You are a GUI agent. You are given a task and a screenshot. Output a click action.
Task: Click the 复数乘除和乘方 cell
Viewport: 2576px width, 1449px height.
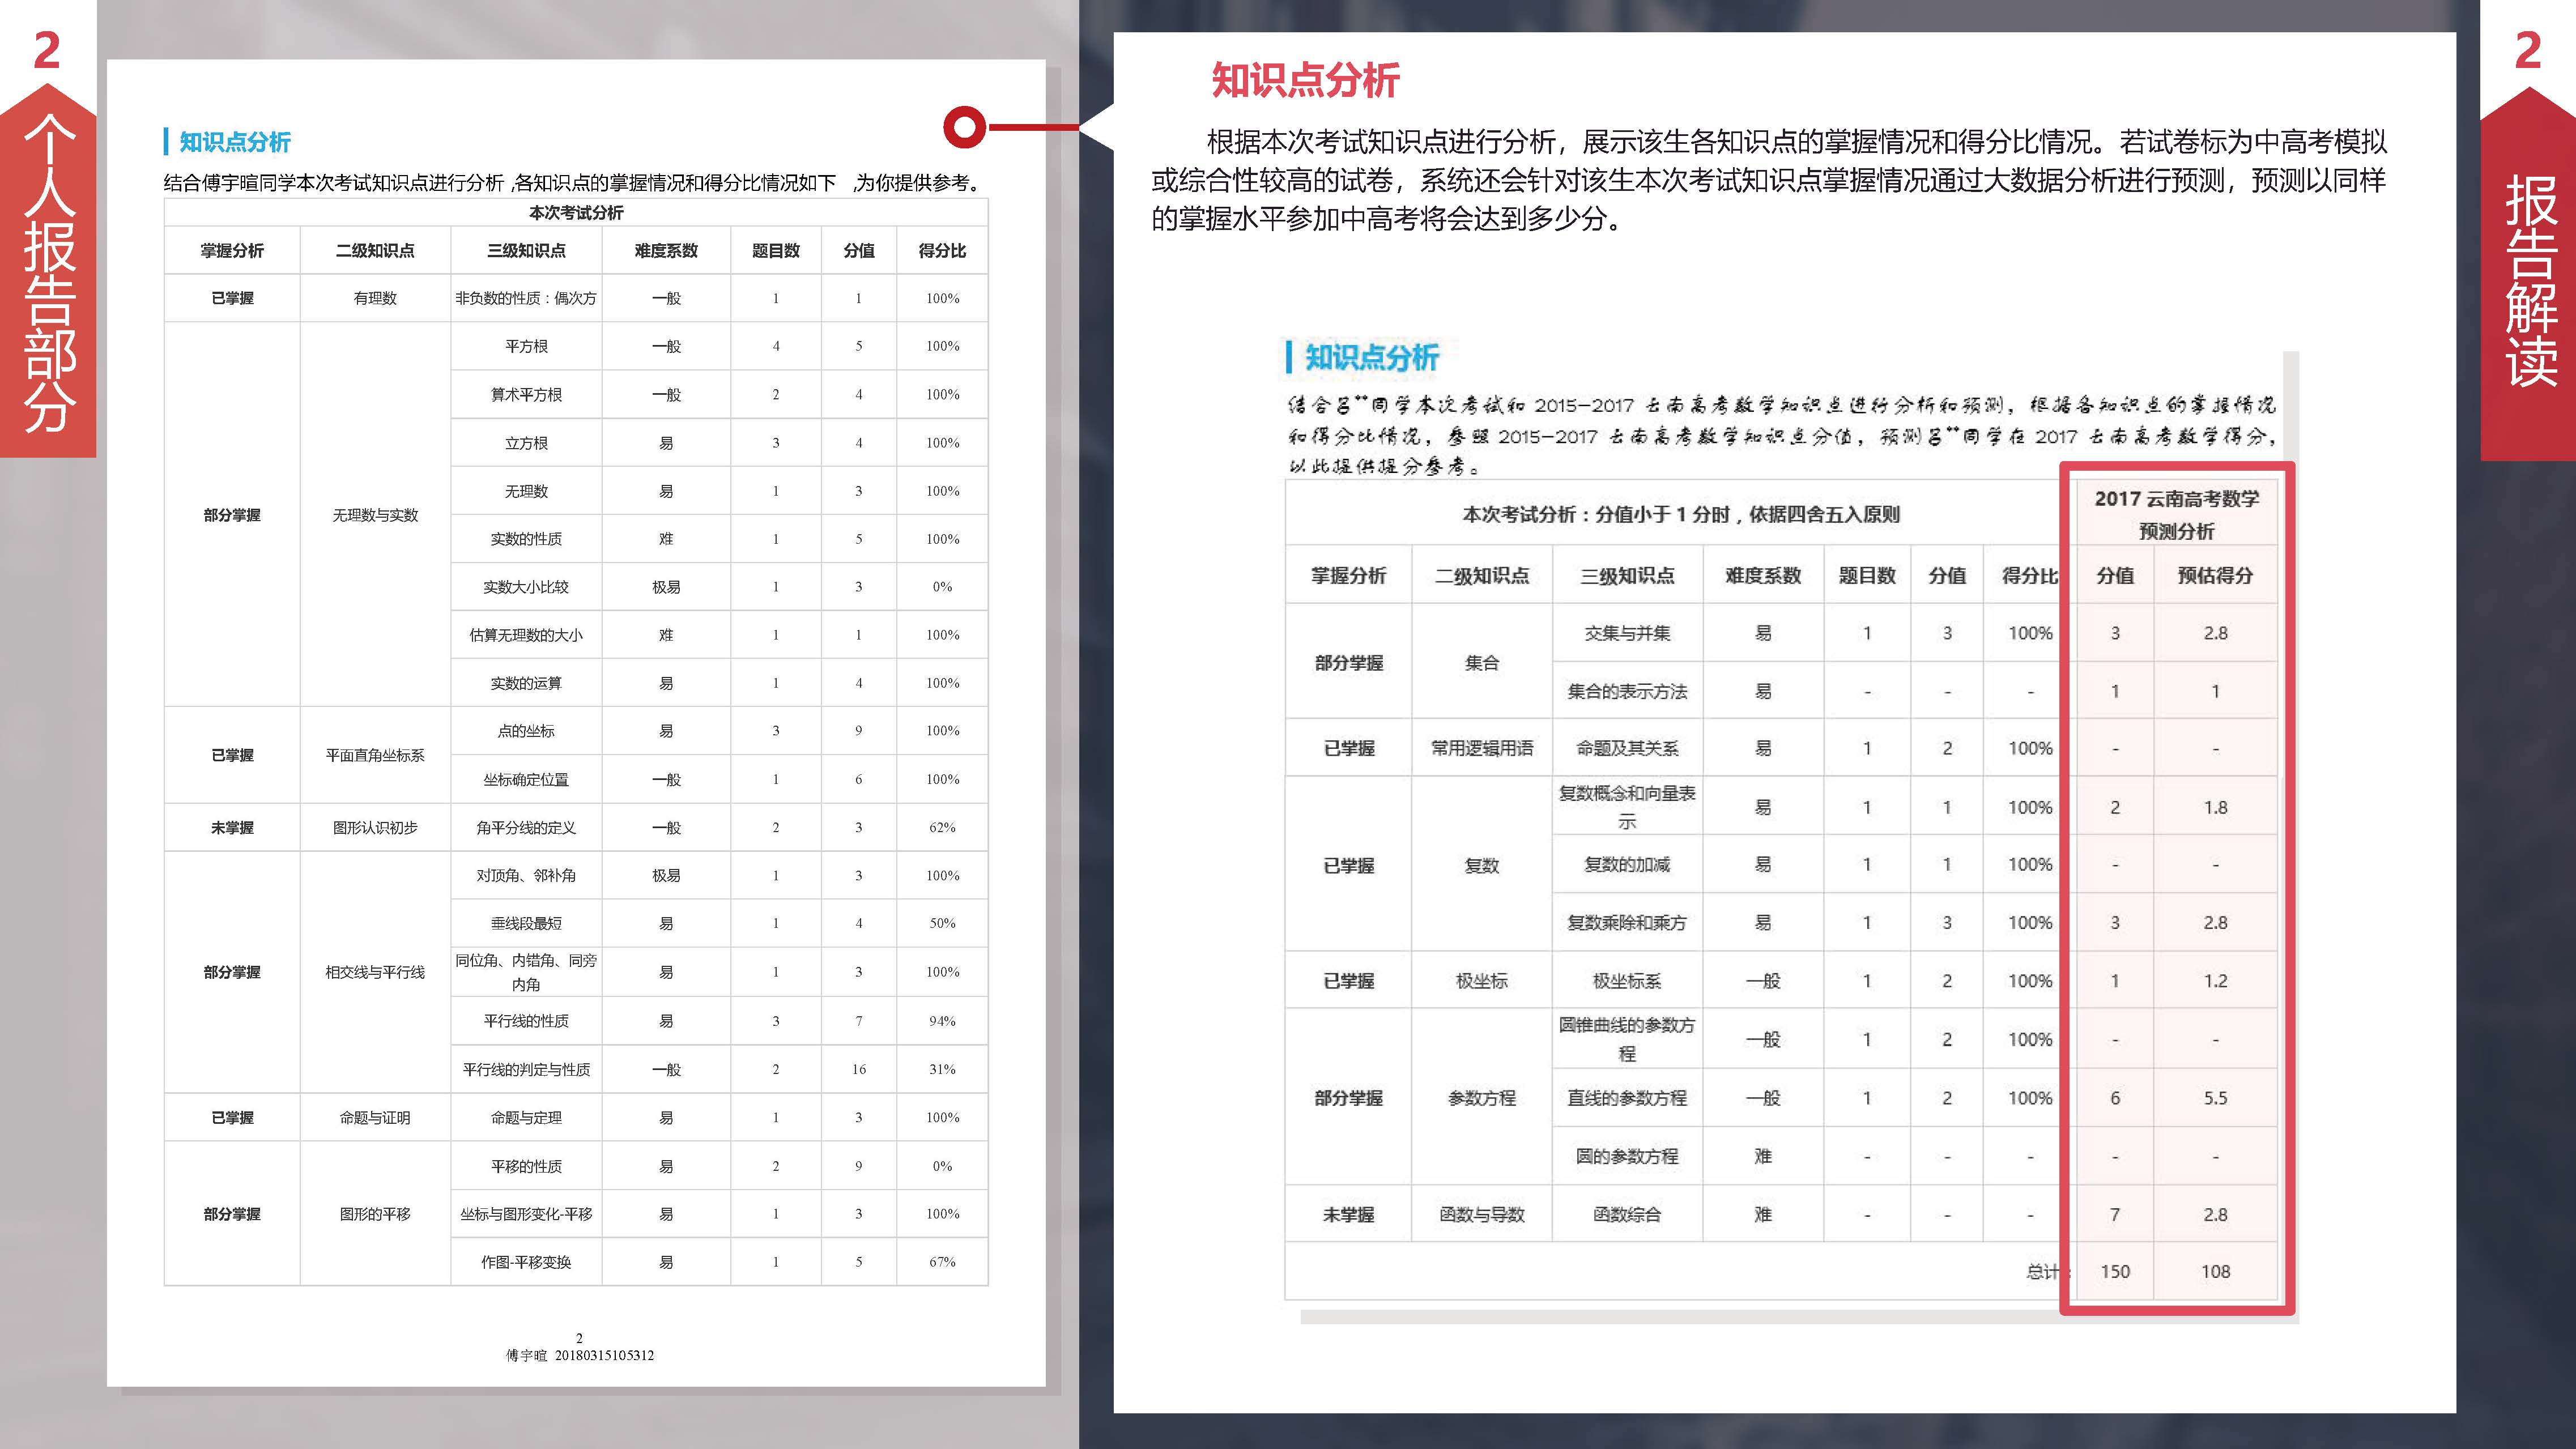(x=1627, y=923)
